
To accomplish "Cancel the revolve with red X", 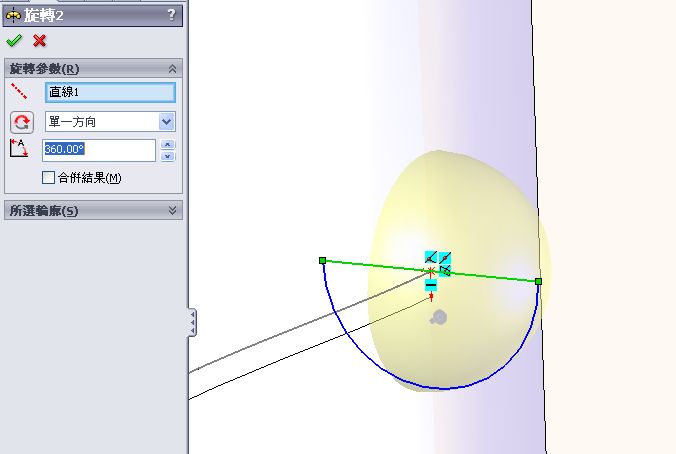I will 39,41.
